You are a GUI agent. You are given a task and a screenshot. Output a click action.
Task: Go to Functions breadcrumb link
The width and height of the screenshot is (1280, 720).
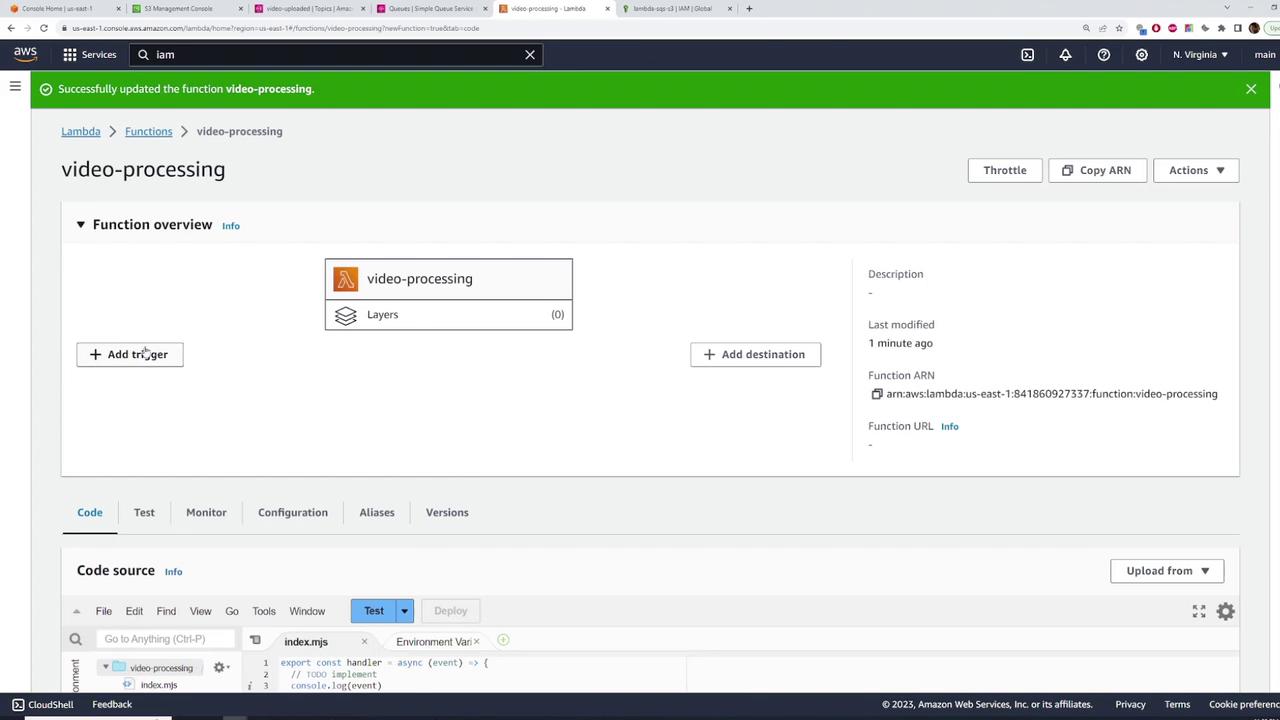[148, 131]
